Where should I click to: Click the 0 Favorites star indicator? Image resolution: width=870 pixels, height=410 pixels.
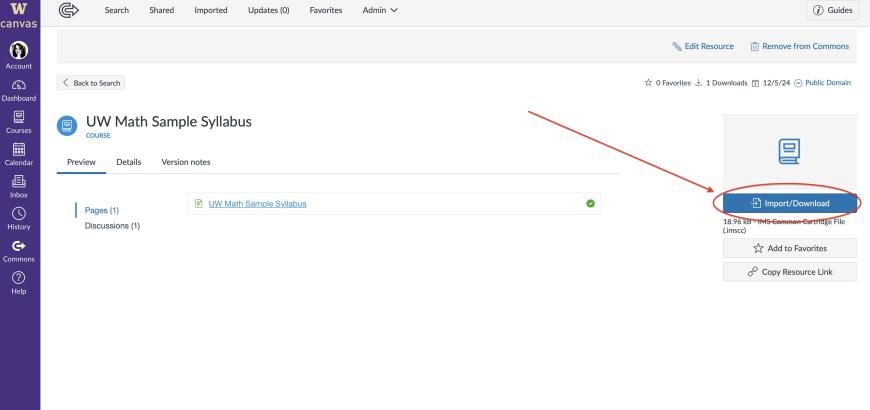(667, 83)
